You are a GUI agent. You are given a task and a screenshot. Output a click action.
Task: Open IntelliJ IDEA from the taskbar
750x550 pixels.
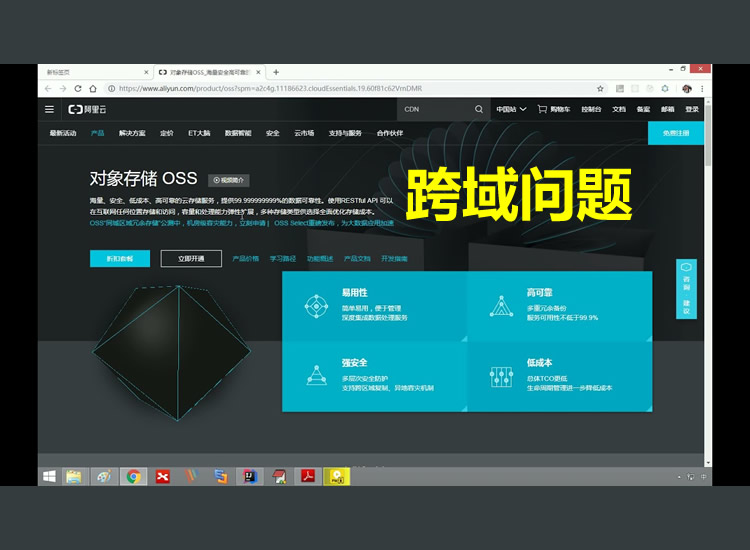pos(247,477)
